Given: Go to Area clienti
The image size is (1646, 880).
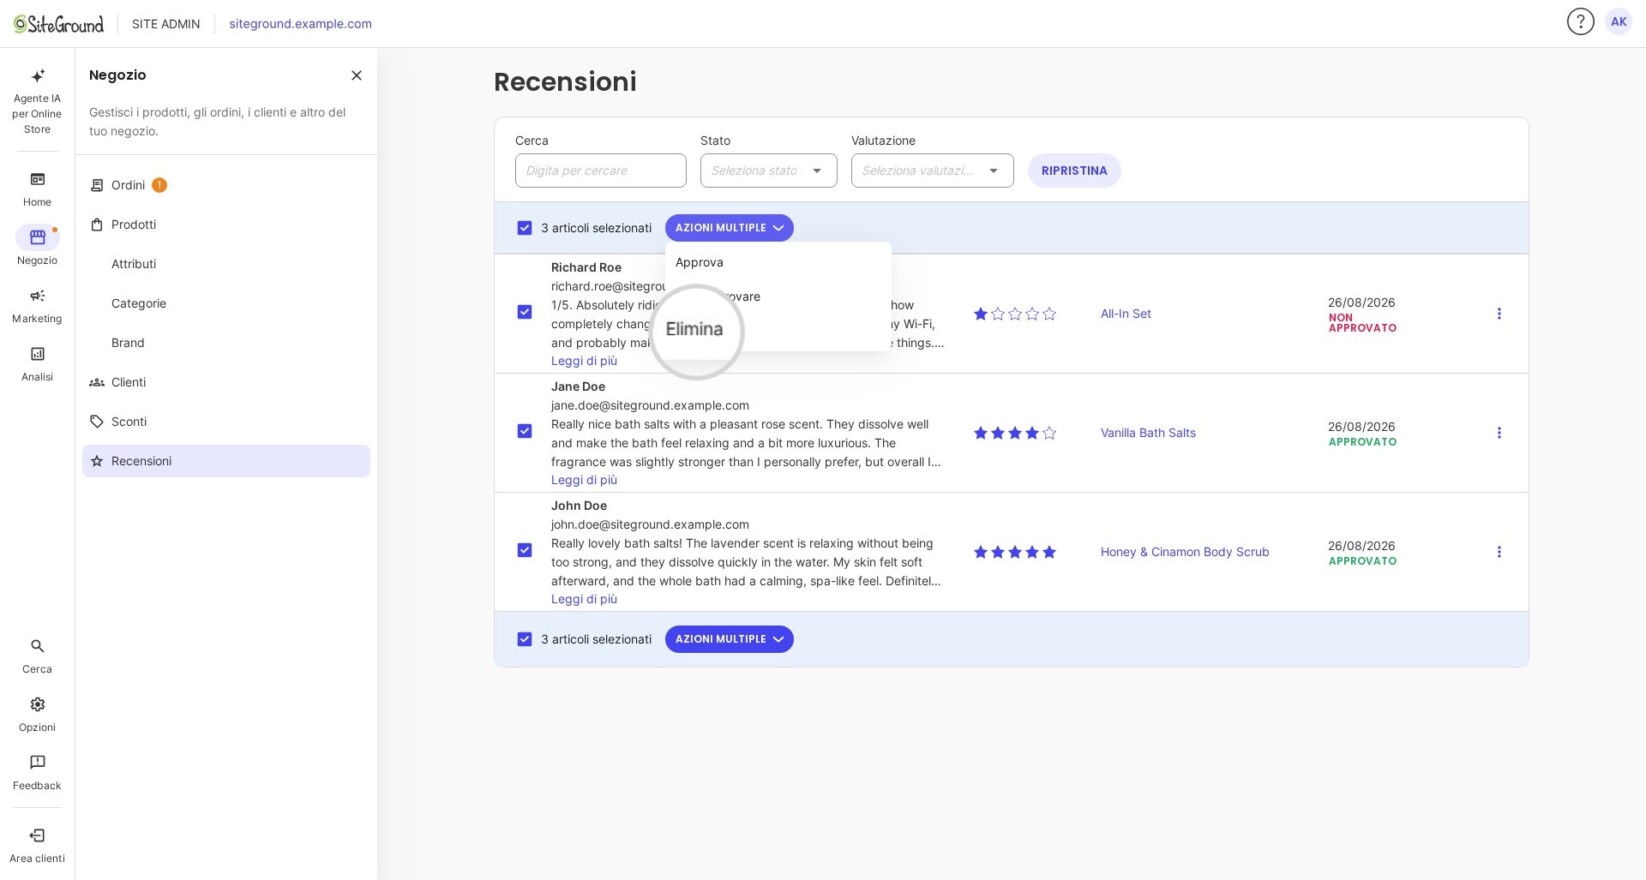Looking at the screenshot, I should point(37,845).
